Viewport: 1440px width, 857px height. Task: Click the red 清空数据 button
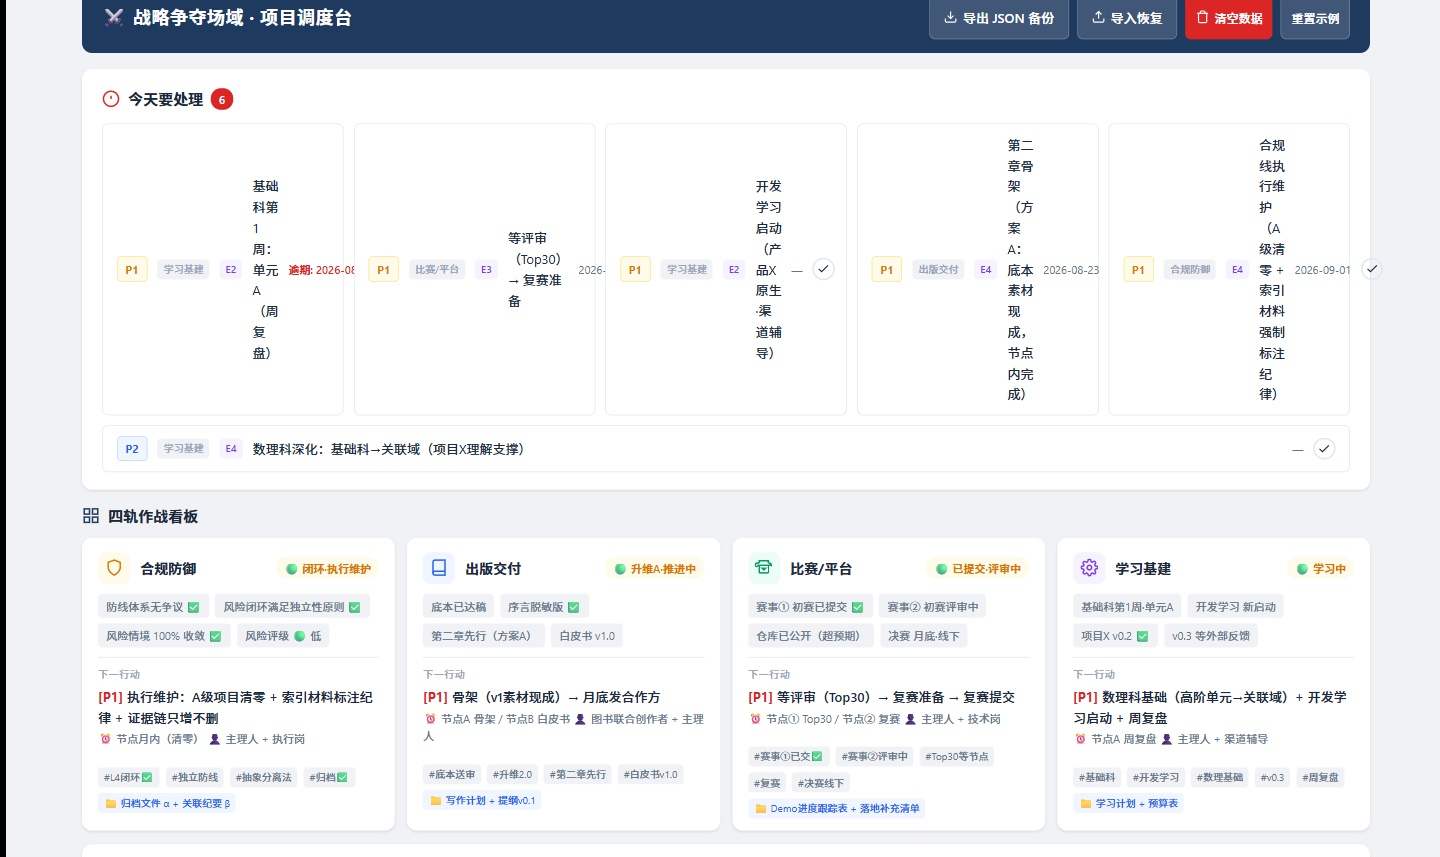(1229, 18)
